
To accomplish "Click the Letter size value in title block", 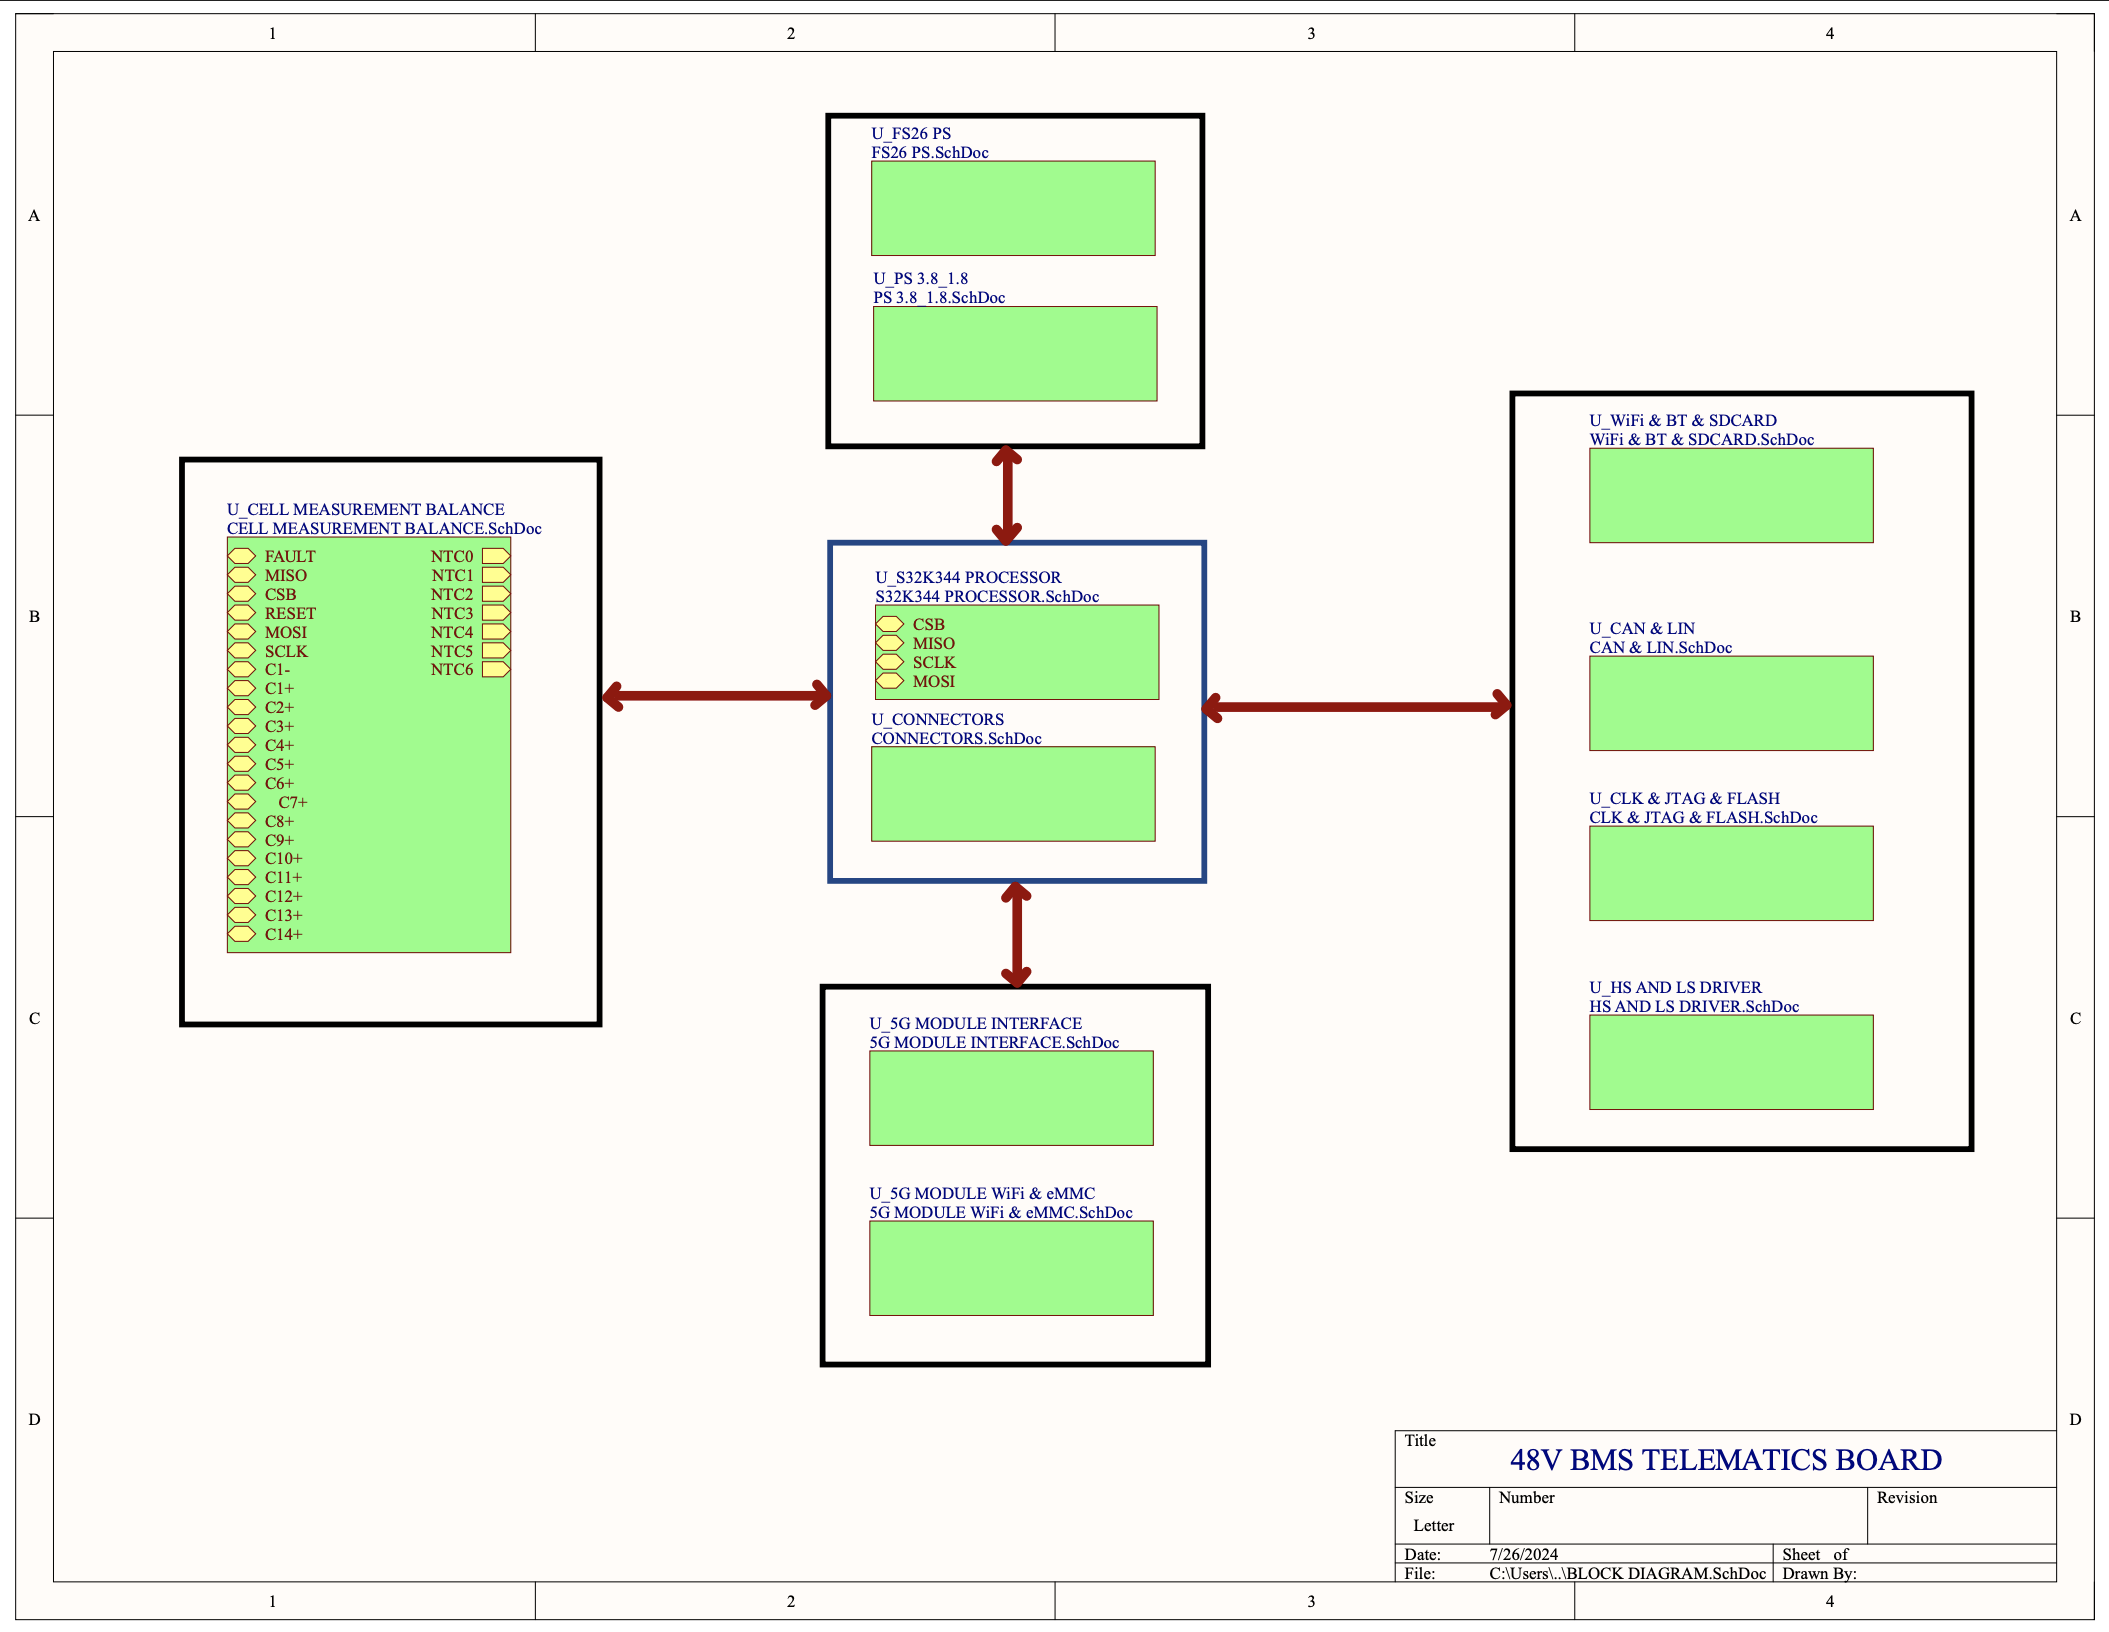I will click(x=1434, y=1526).
